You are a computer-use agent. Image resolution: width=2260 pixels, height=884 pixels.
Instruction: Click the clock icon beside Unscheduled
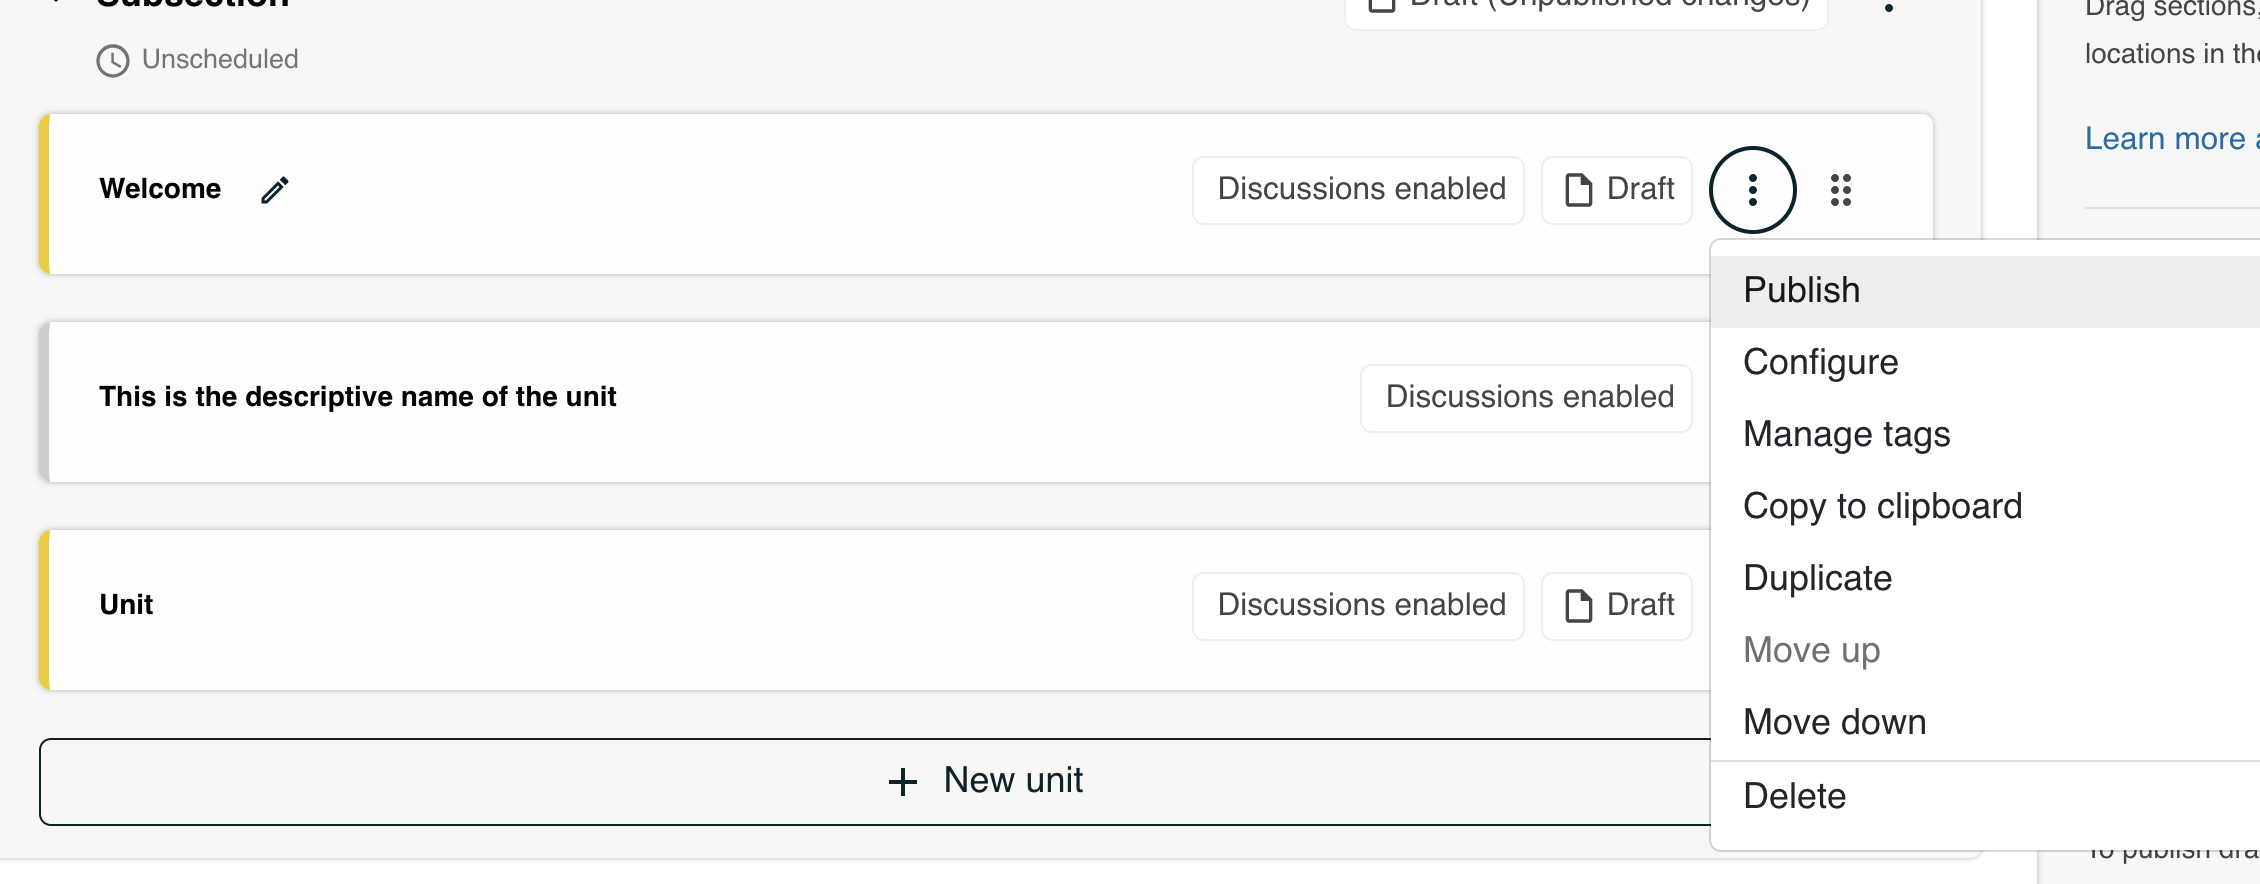(112, 61)
